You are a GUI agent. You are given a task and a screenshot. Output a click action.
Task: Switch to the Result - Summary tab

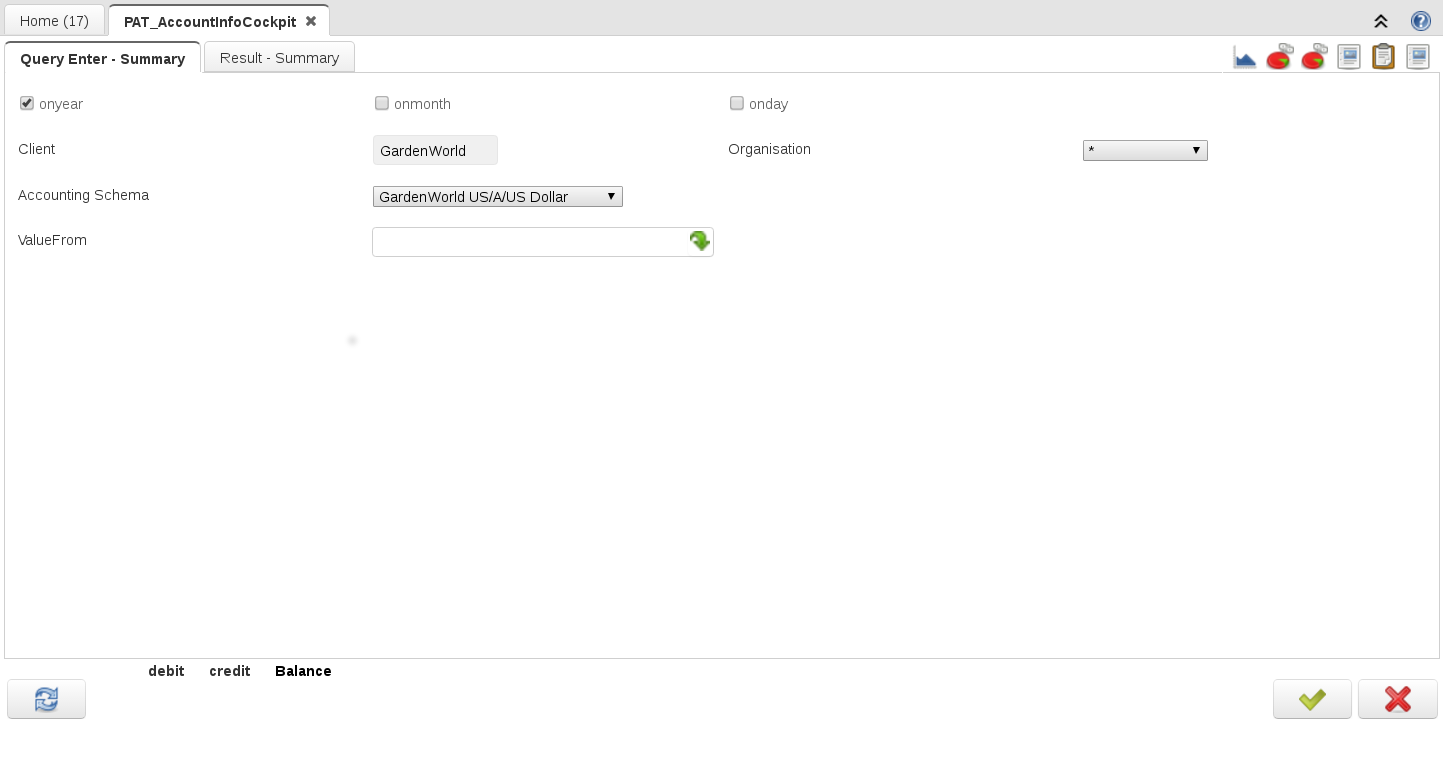click(x=279, y=58)
